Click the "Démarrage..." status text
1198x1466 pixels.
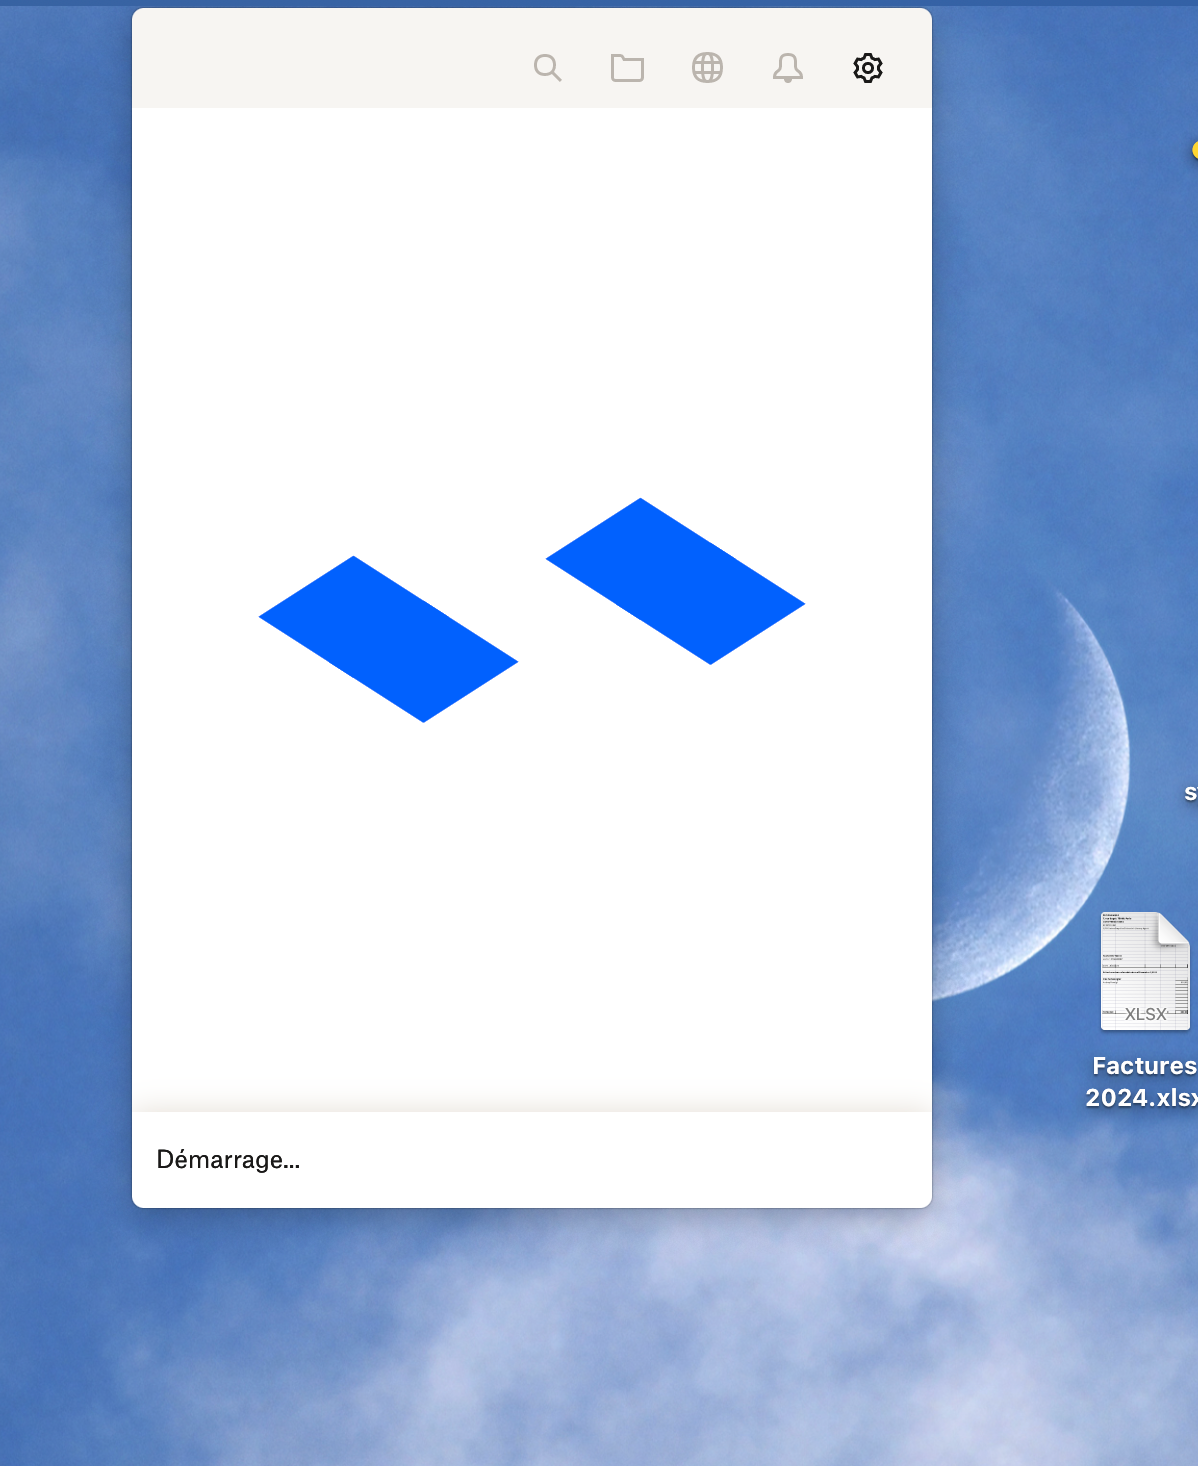tap(228, 1160)
